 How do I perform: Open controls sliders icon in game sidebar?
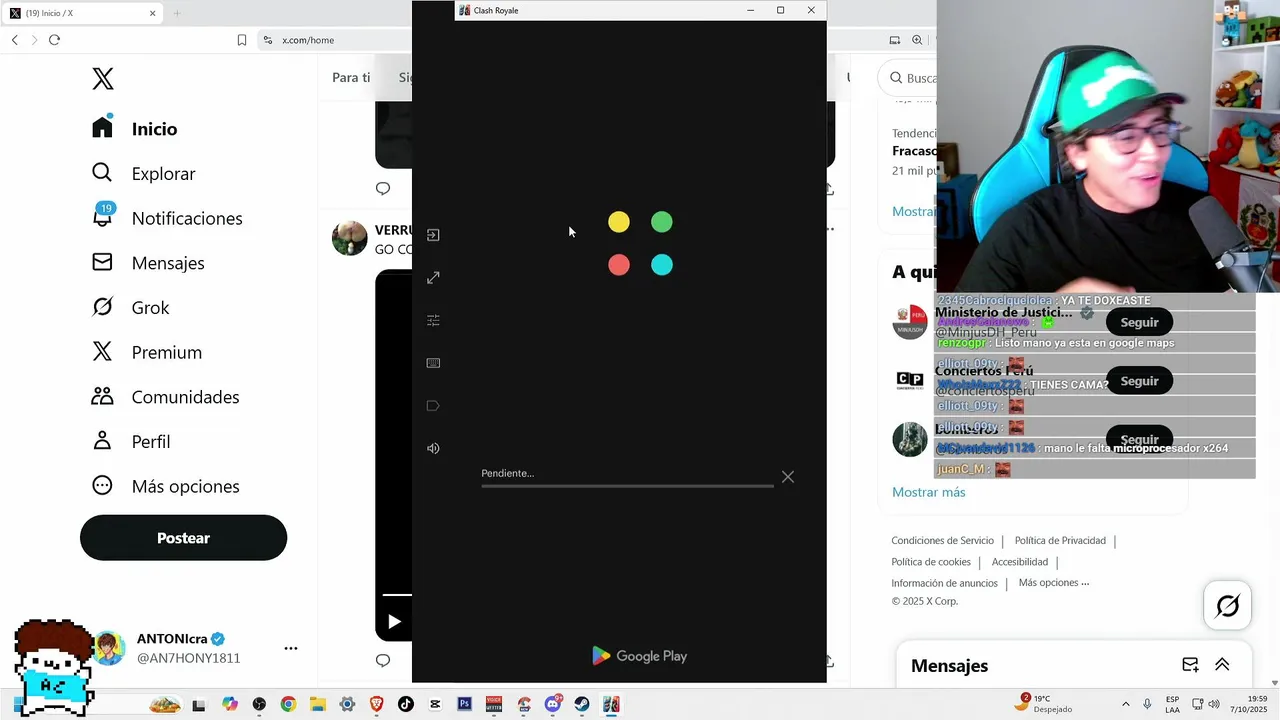pyautogui.click(x=433, y=320)
